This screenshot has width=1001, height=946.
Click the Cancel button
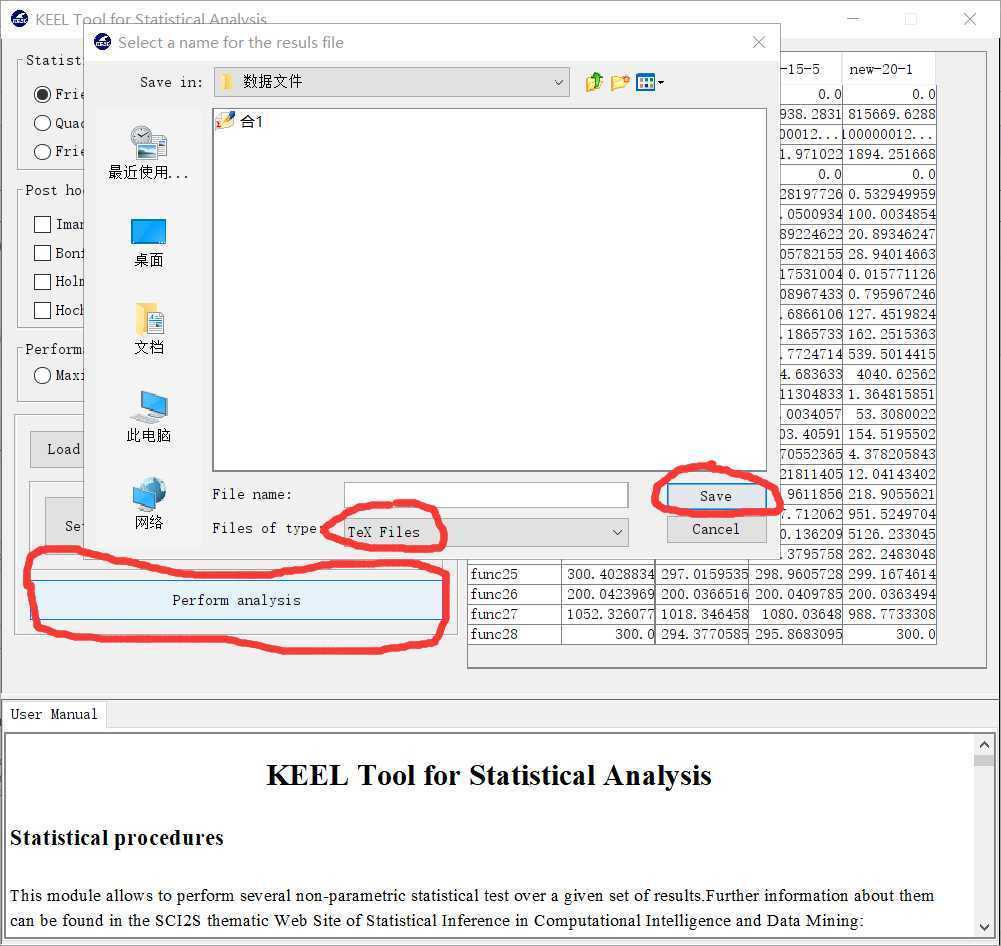(716, 529)
